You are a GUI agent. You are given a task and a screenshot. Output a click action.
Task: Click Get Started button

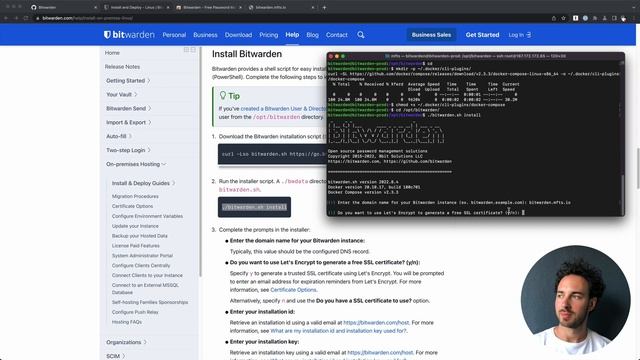point(482,35)
